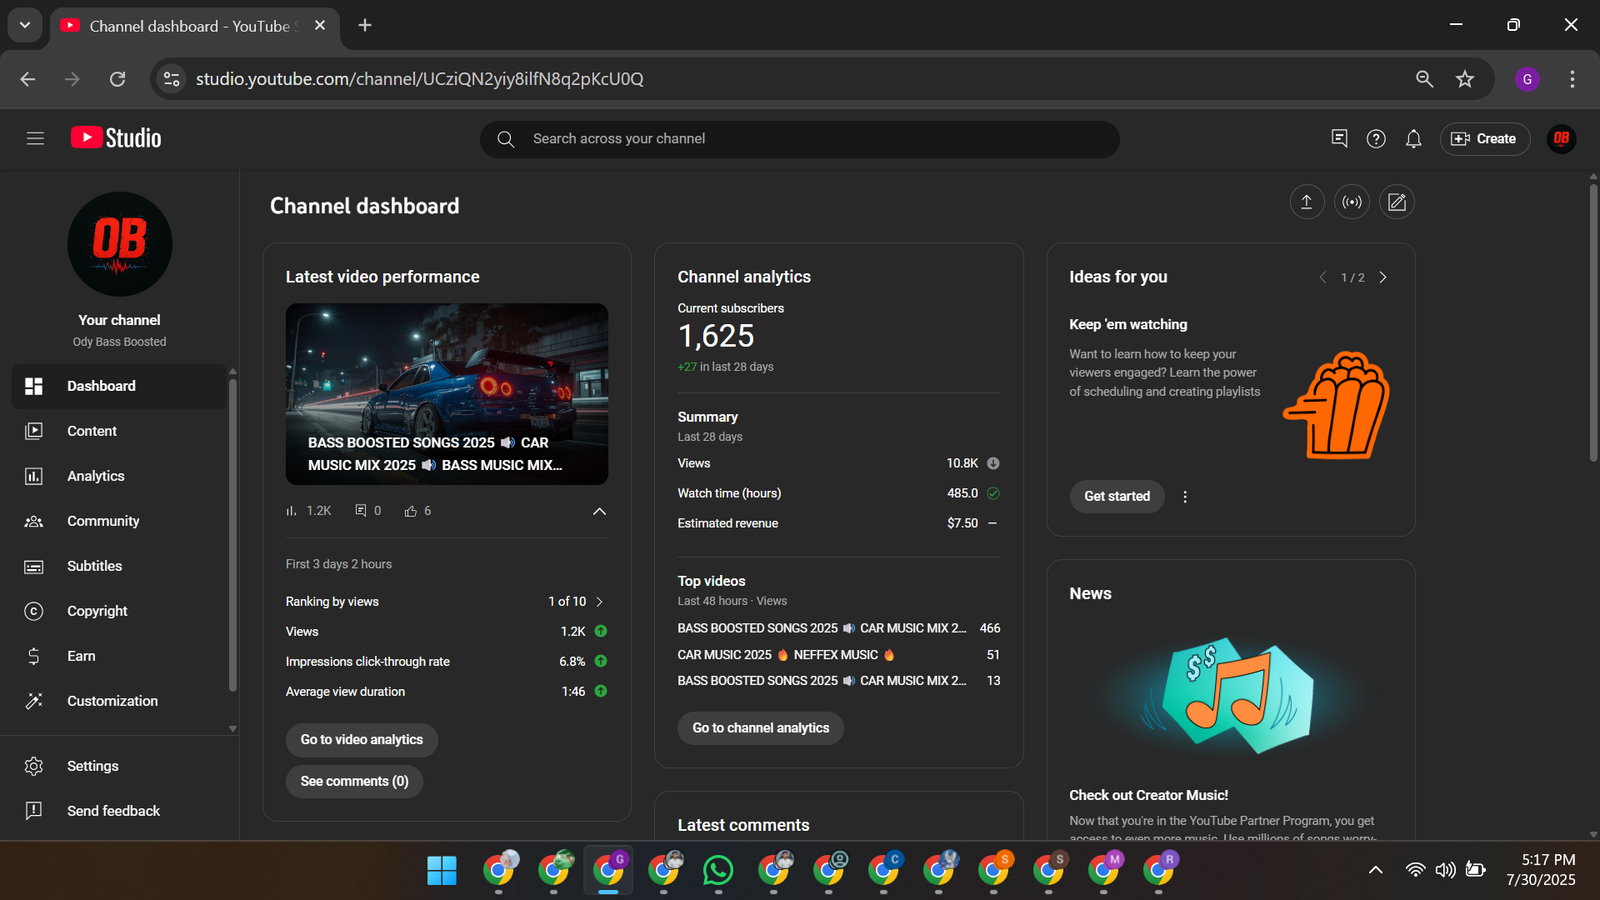The height and width of the screenshot is (900, 1600).
Task: Go to next idea in Ideas for you
Action: pos(1383,277)
